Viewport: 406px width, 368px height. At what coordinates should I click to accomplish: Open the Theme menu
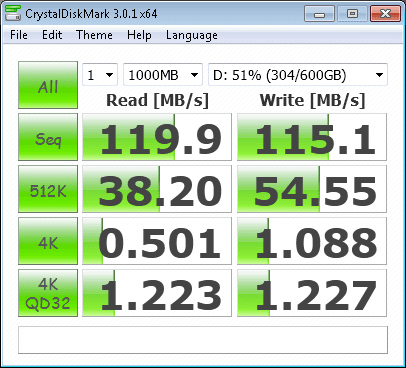click(94, 35)
